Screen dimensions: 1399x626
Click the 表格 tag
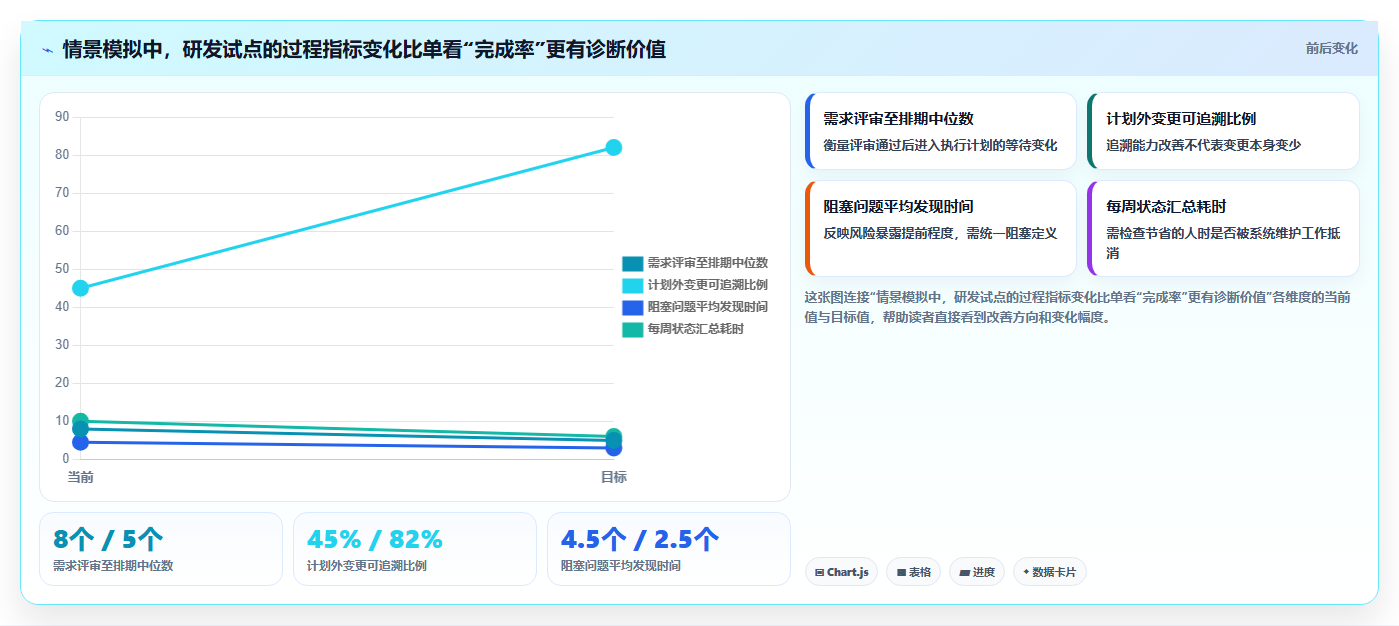(914, 572)
